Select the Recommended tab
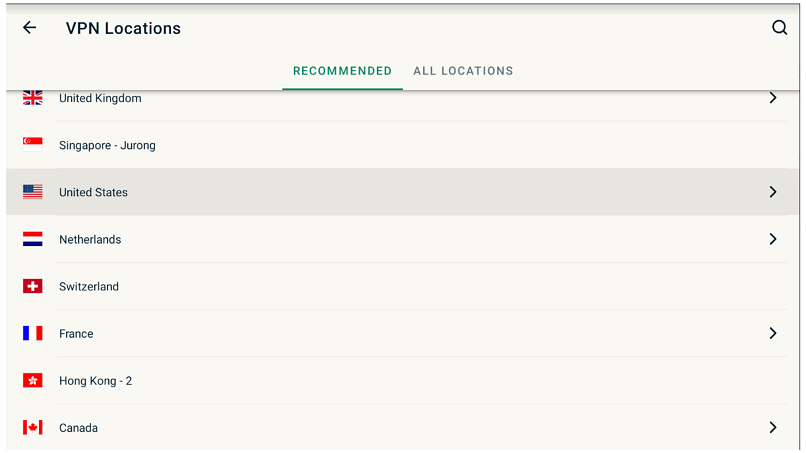 point(342,71)
